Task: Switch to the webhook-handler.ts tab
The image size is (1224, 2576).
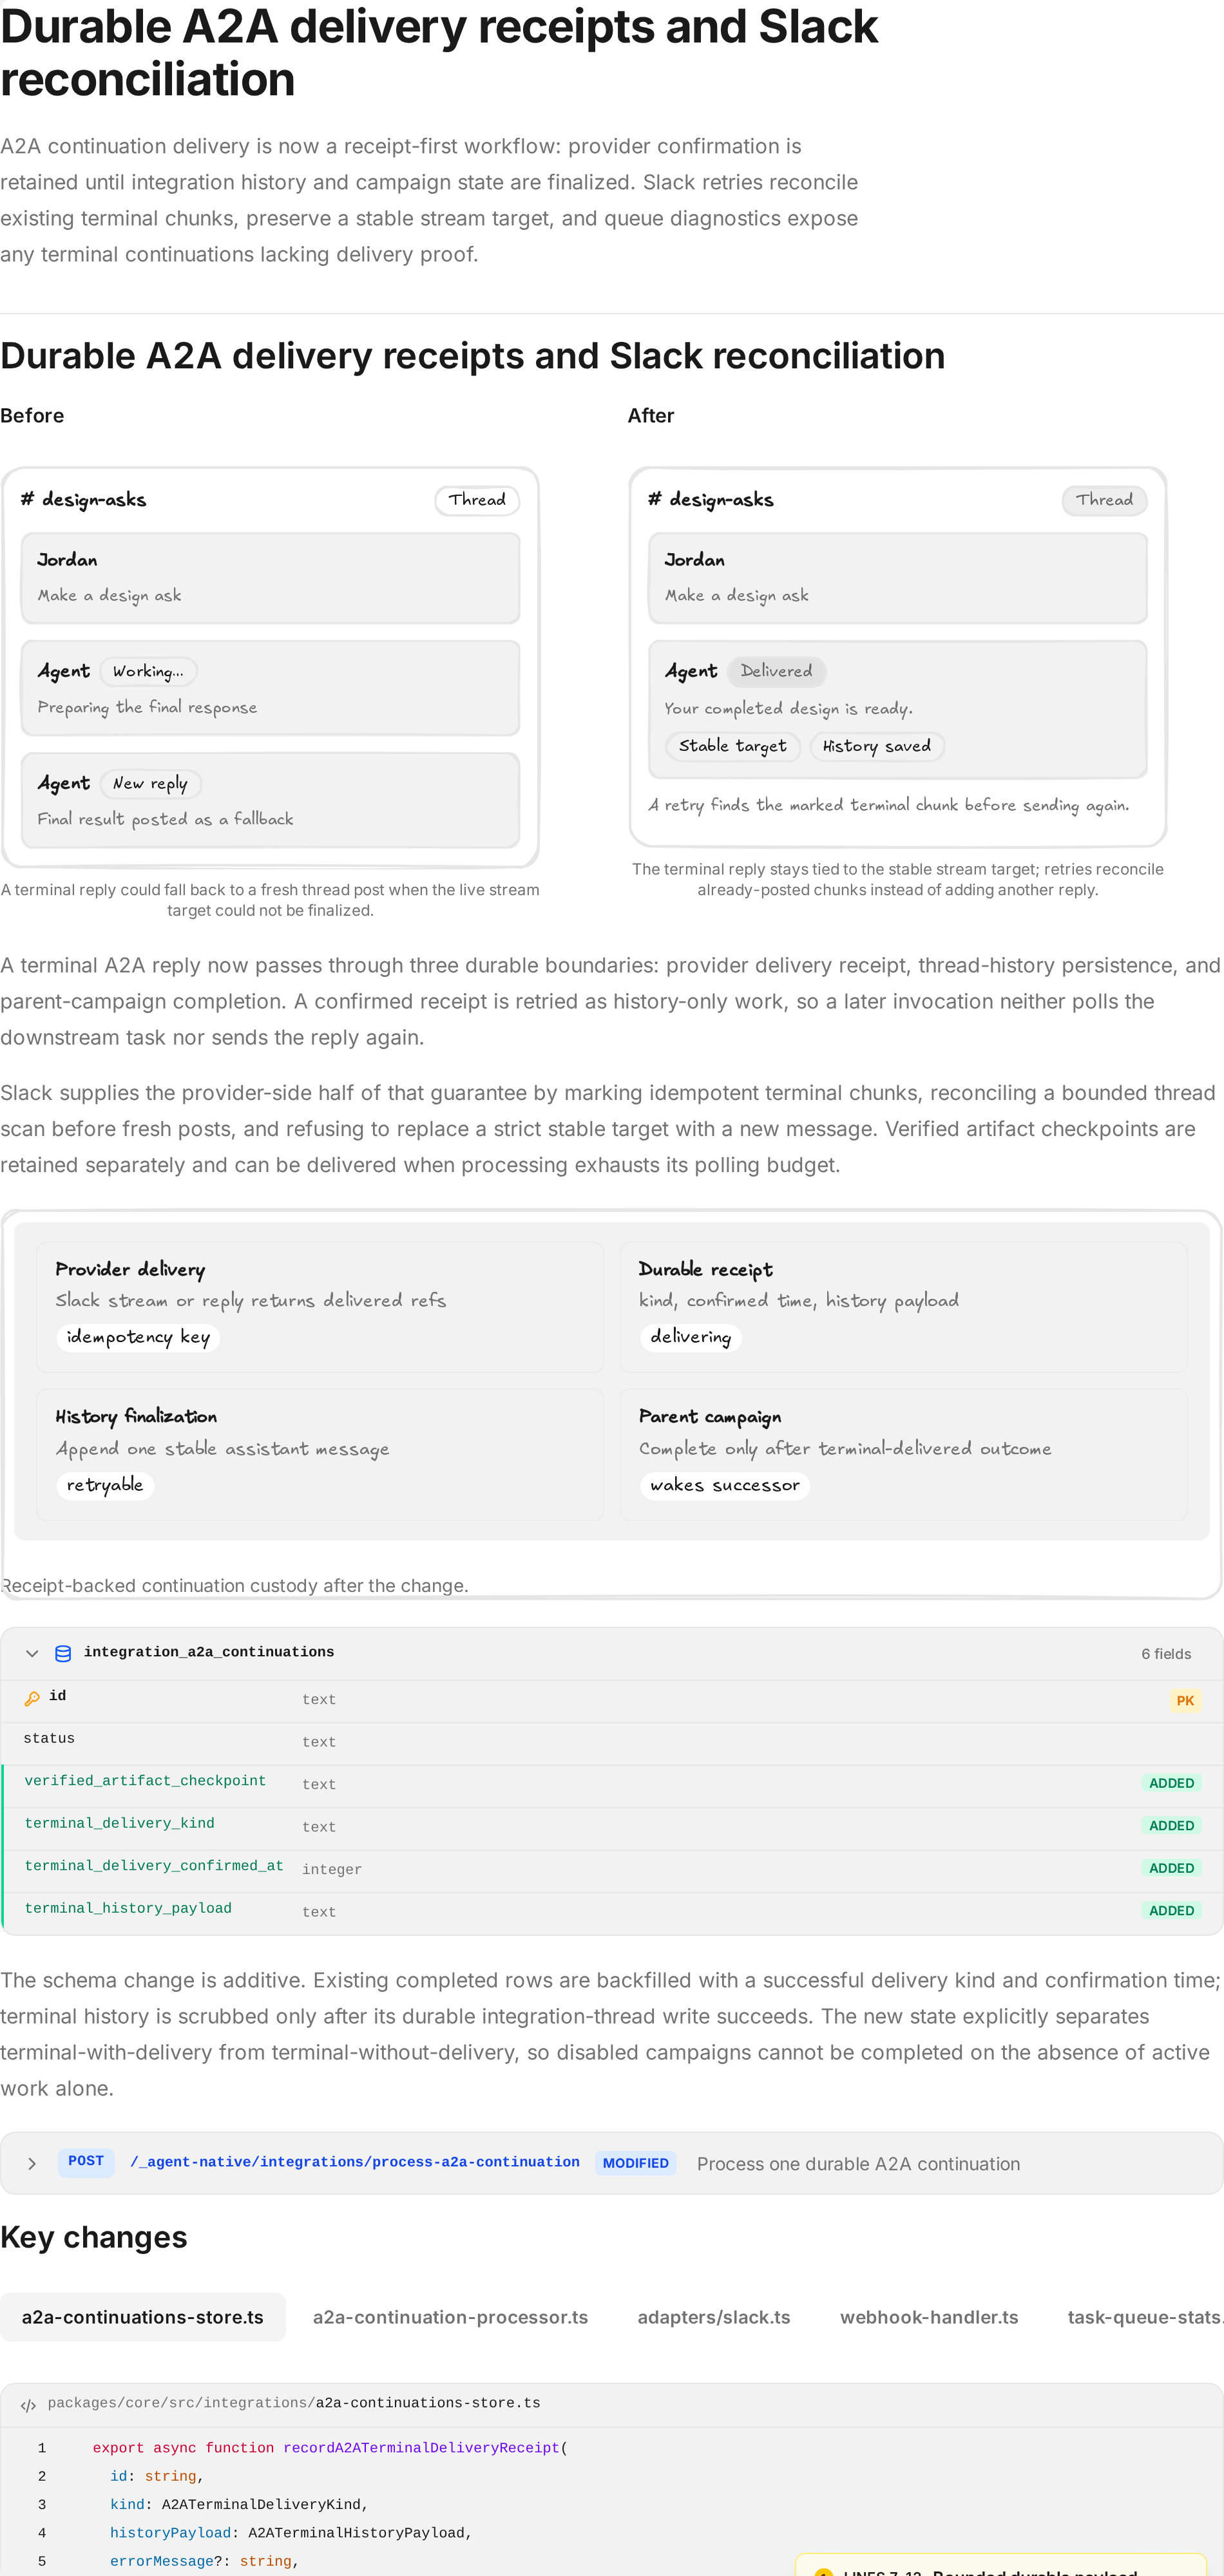Action: coord(929,2317)
